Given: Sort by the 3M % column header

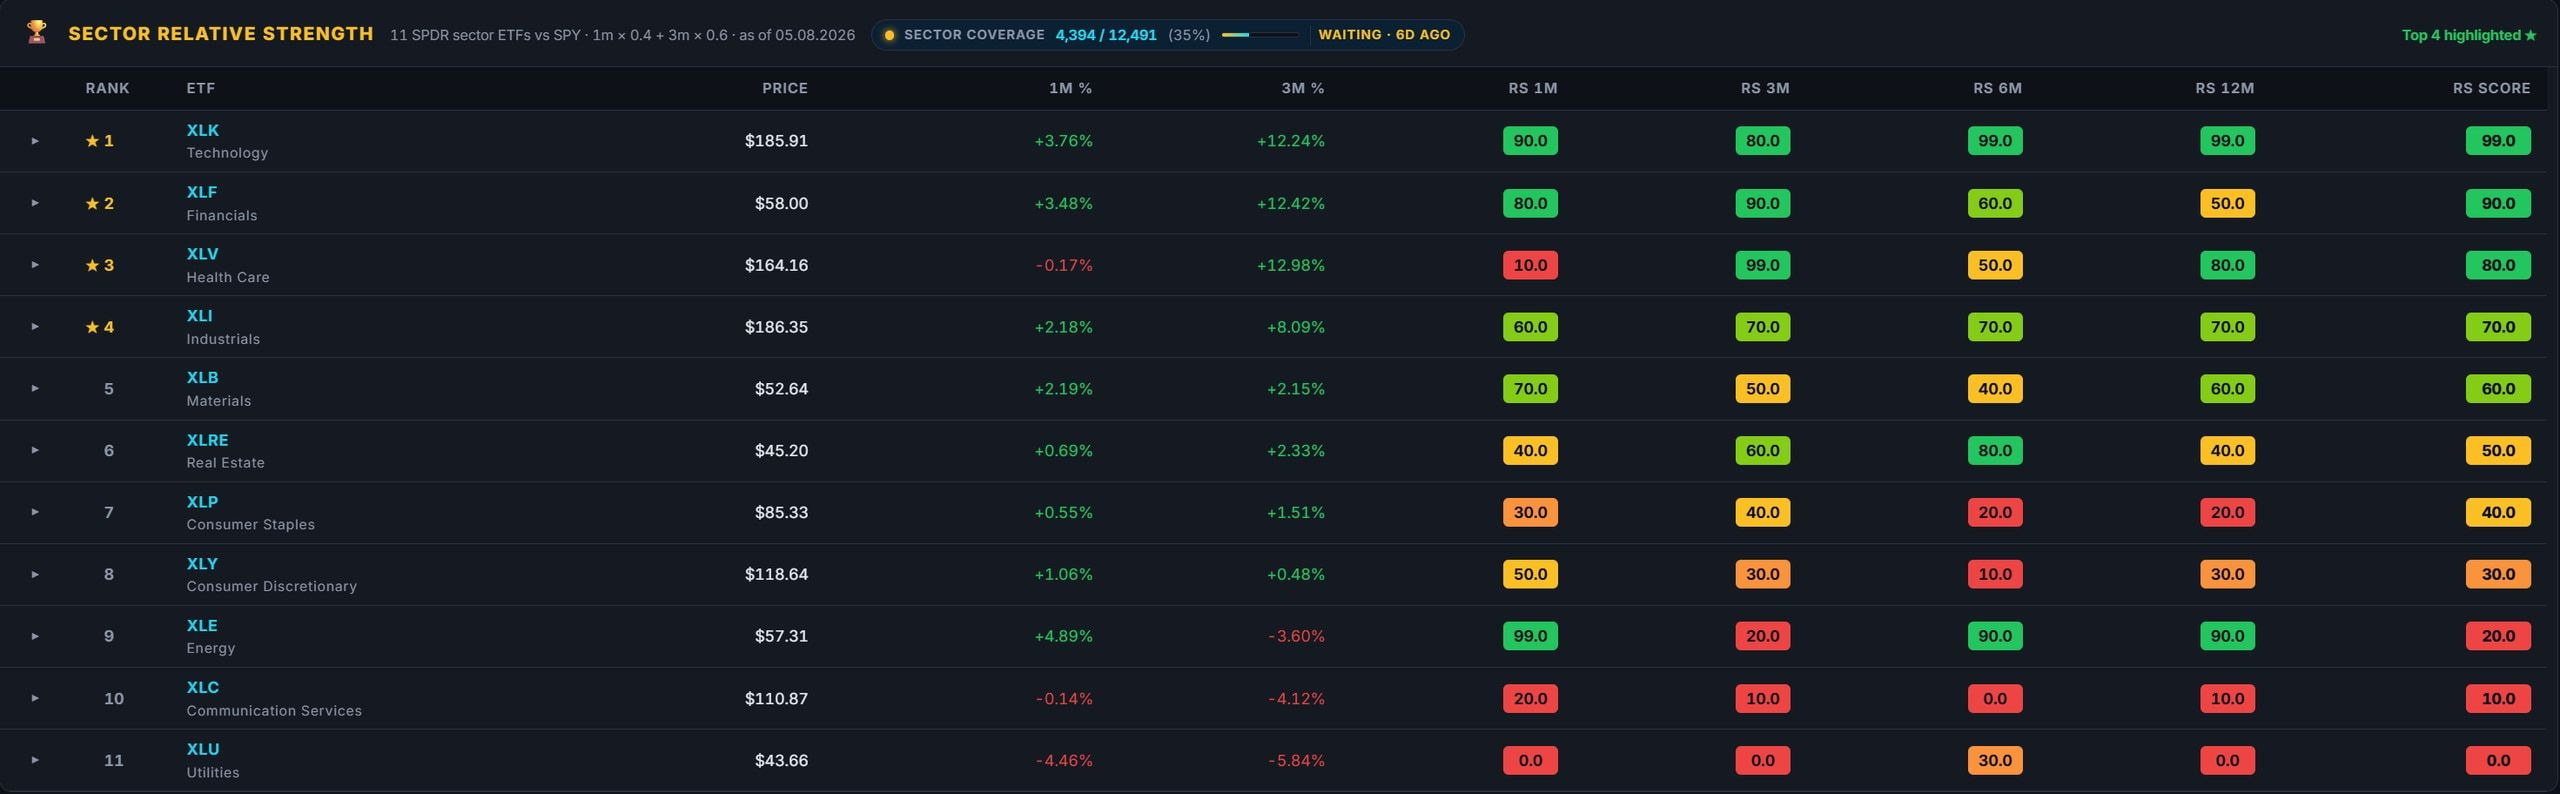Looking at the screenshot, I should click(x=1302, y=88).
